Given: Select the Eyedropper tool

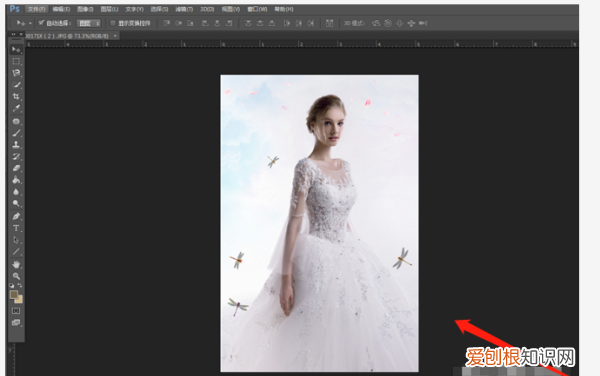Looking at the screenshot, I should click(x=16, y=108).
